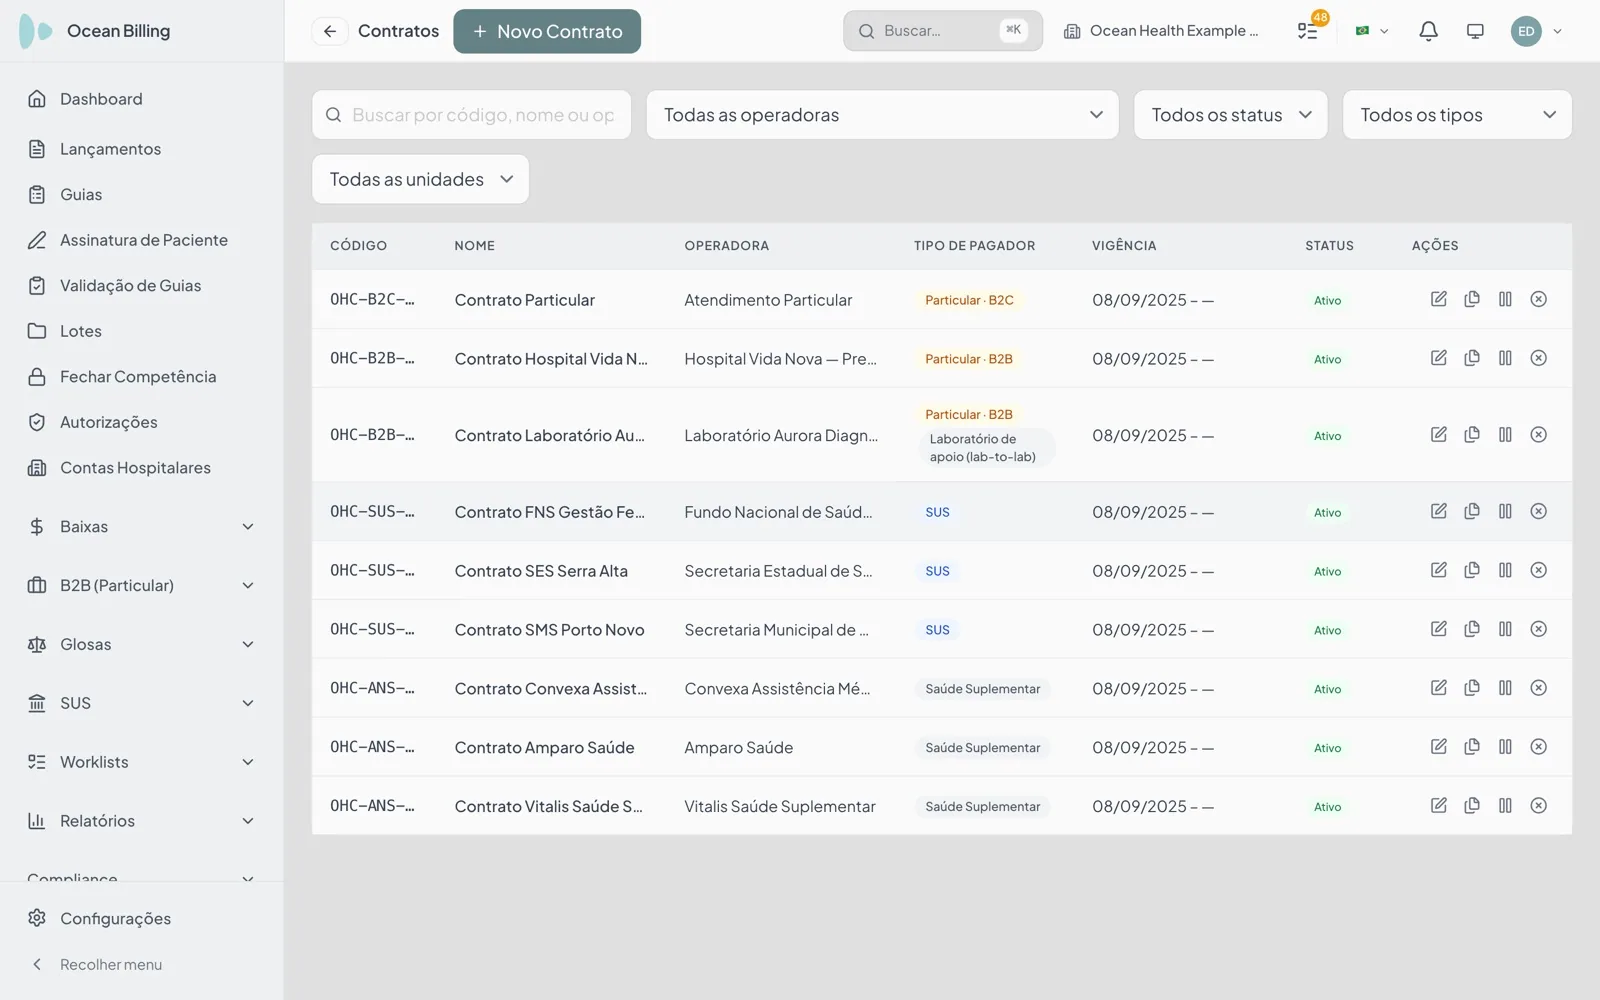Pause the Contrato SMS Porto Novo contract
The width and height of the screenshot is (1600, 1000).
(x=1505, y=629)
